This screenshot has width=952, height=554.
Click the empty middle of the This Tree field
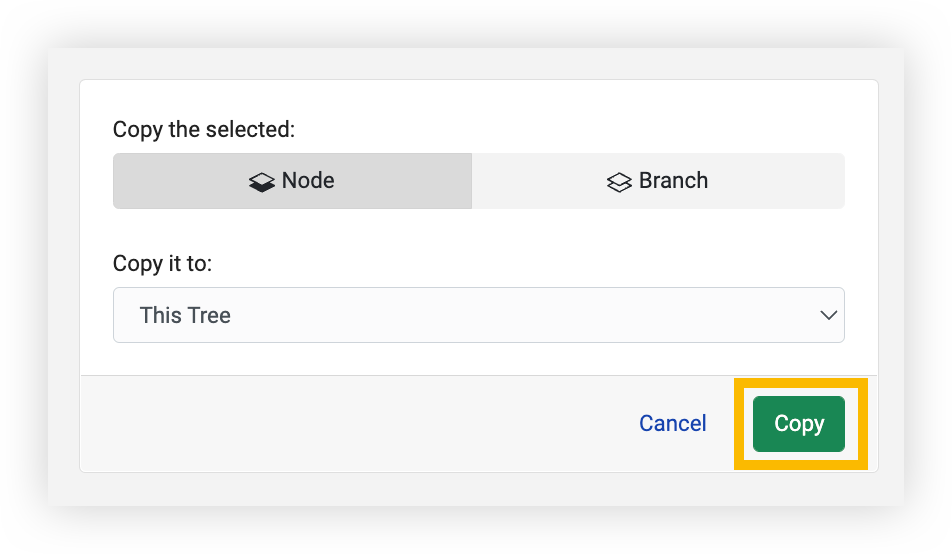500,315
